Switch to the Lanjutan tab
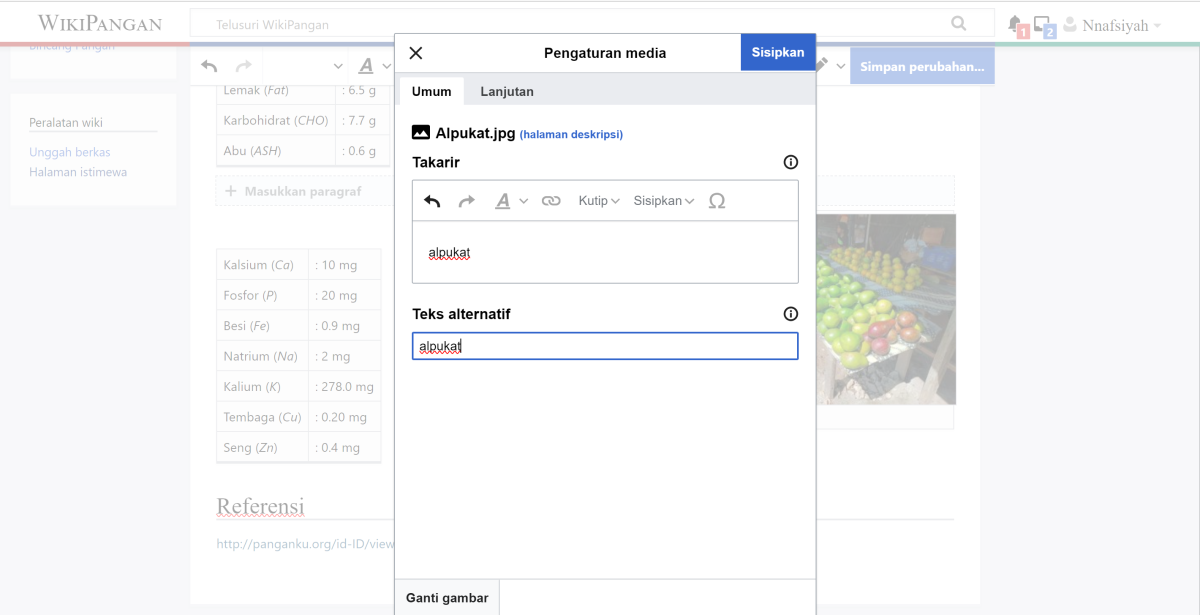Image resolution: width=1200 pixels, height=615 pixels. 507,90
